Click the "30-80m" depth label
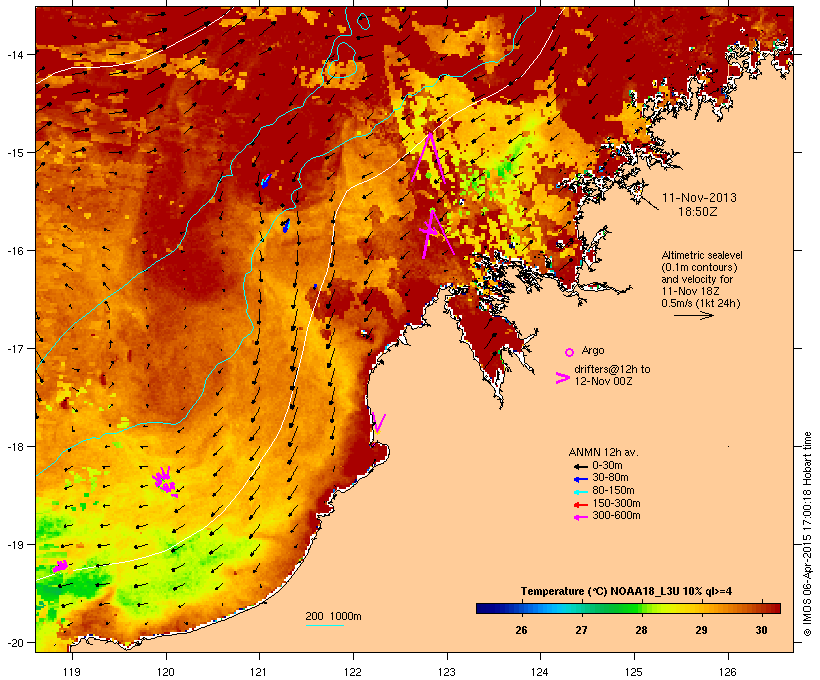Viewport: 820px width, 680px height. pos(610,478)
